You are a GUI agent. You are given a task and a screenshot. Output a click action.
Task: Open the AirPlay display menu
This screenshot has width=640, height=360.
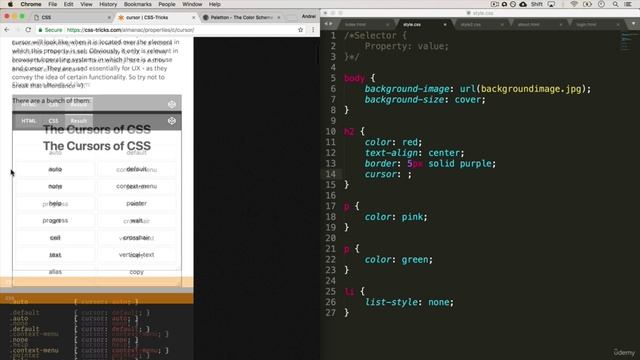coord(551,4)
